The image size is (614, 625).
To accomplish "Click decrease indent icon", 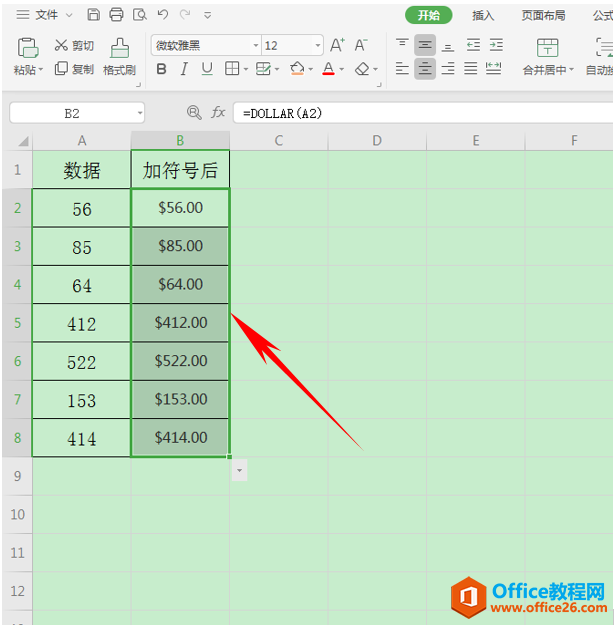I will pyautogui.click(x=473, y=45).
